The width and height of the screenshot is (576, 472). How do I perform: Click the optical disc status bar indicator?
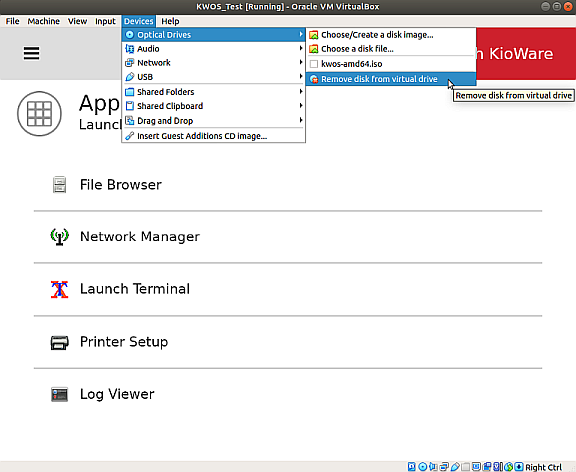(423, 466)
